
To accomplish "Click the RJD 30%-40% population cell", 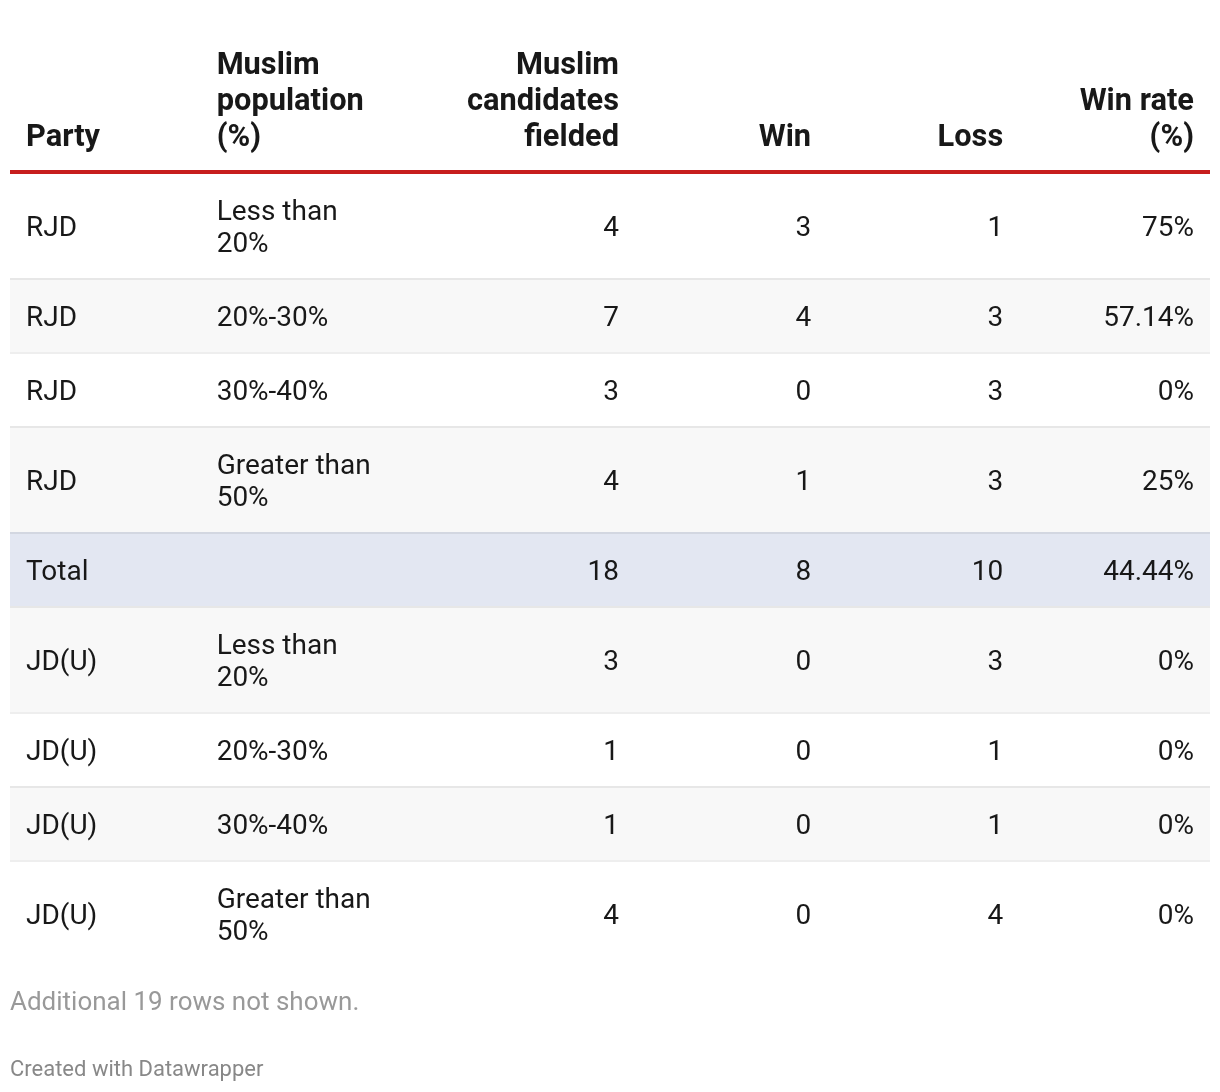I will point(272,390).
